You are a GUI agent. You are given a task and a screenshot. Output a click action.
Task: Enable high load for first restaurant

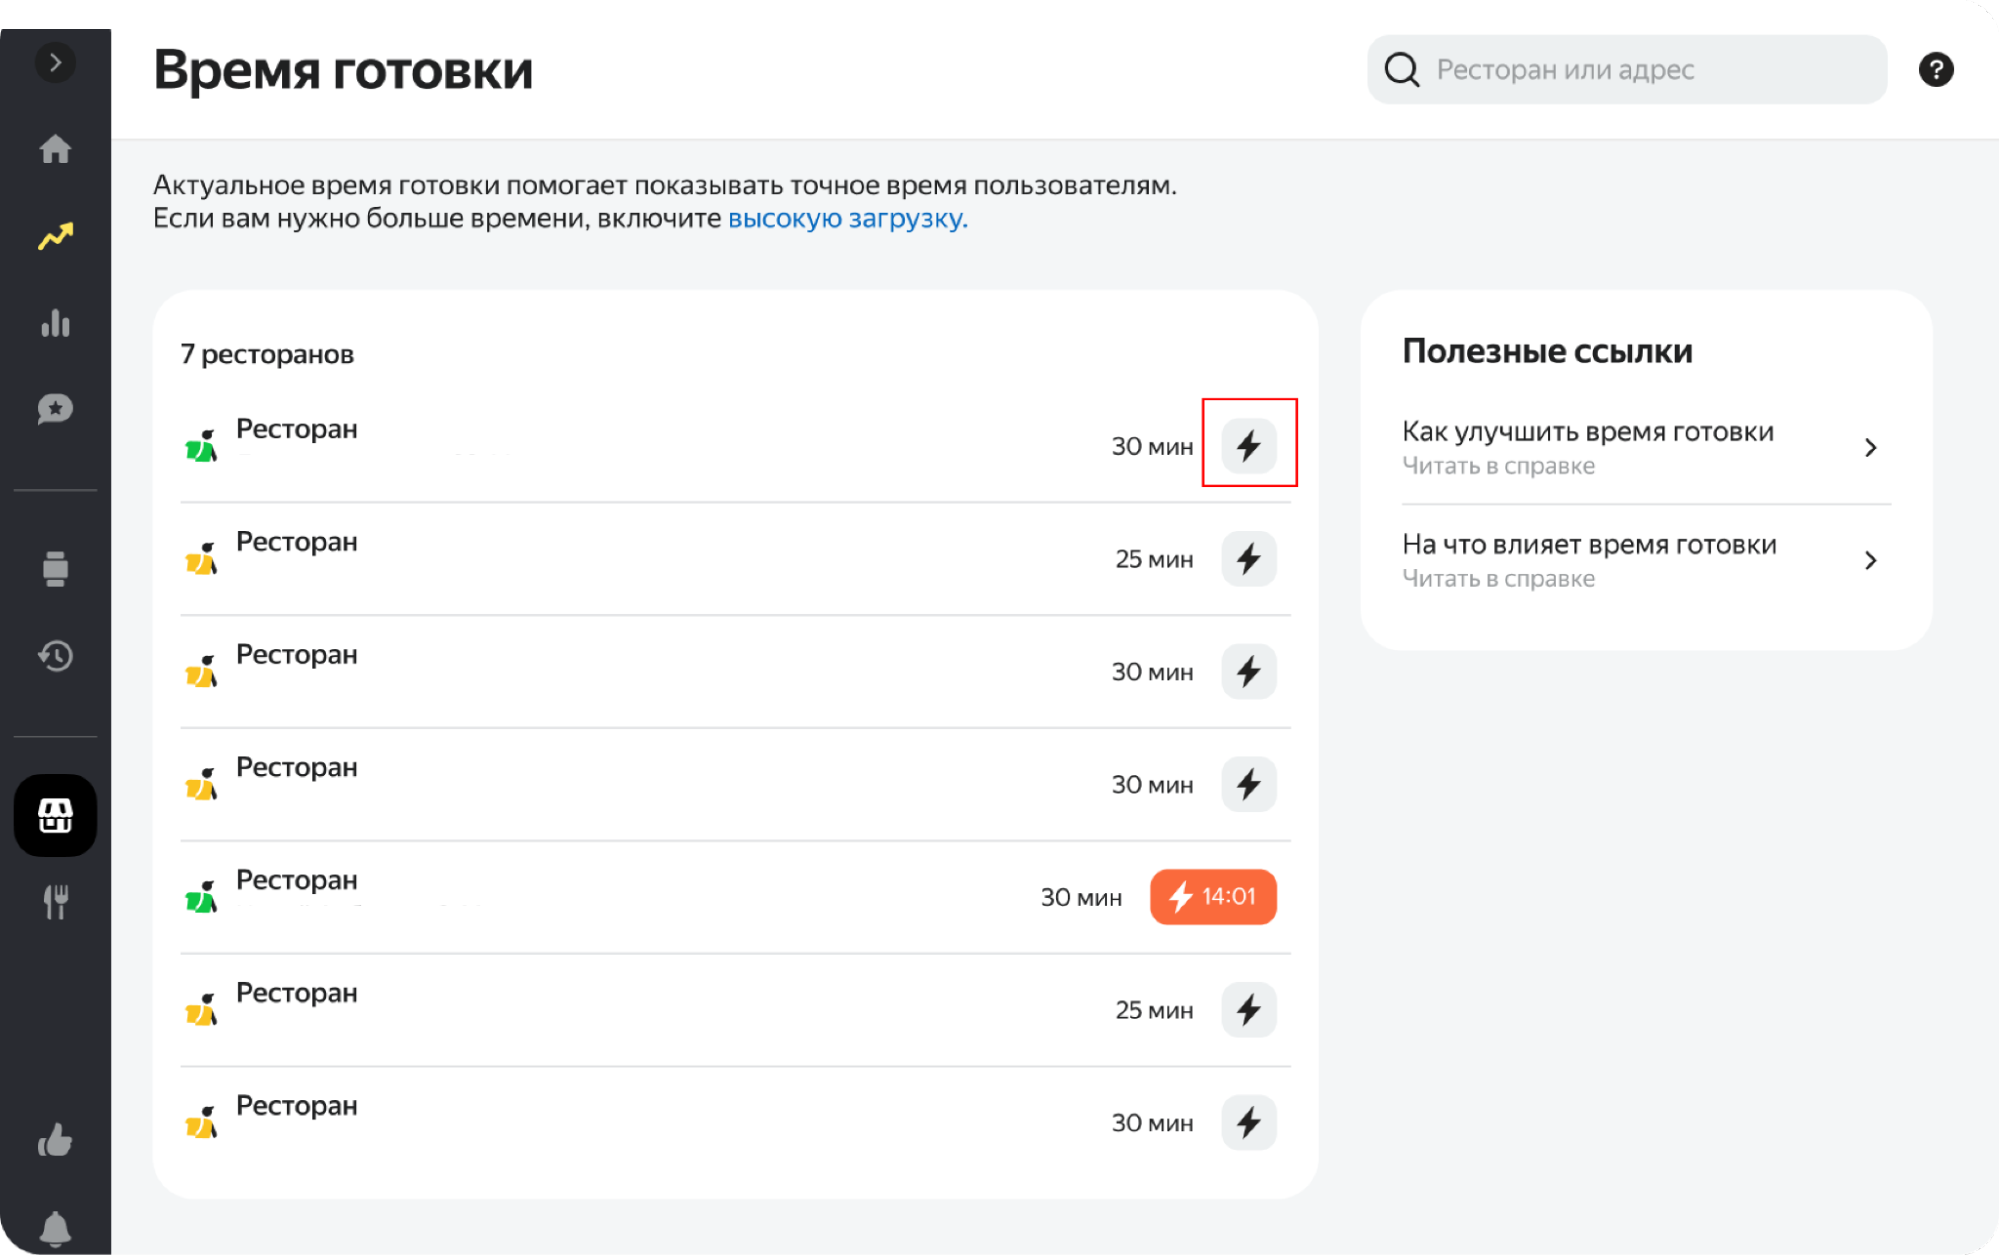(x=1248, y=445)
